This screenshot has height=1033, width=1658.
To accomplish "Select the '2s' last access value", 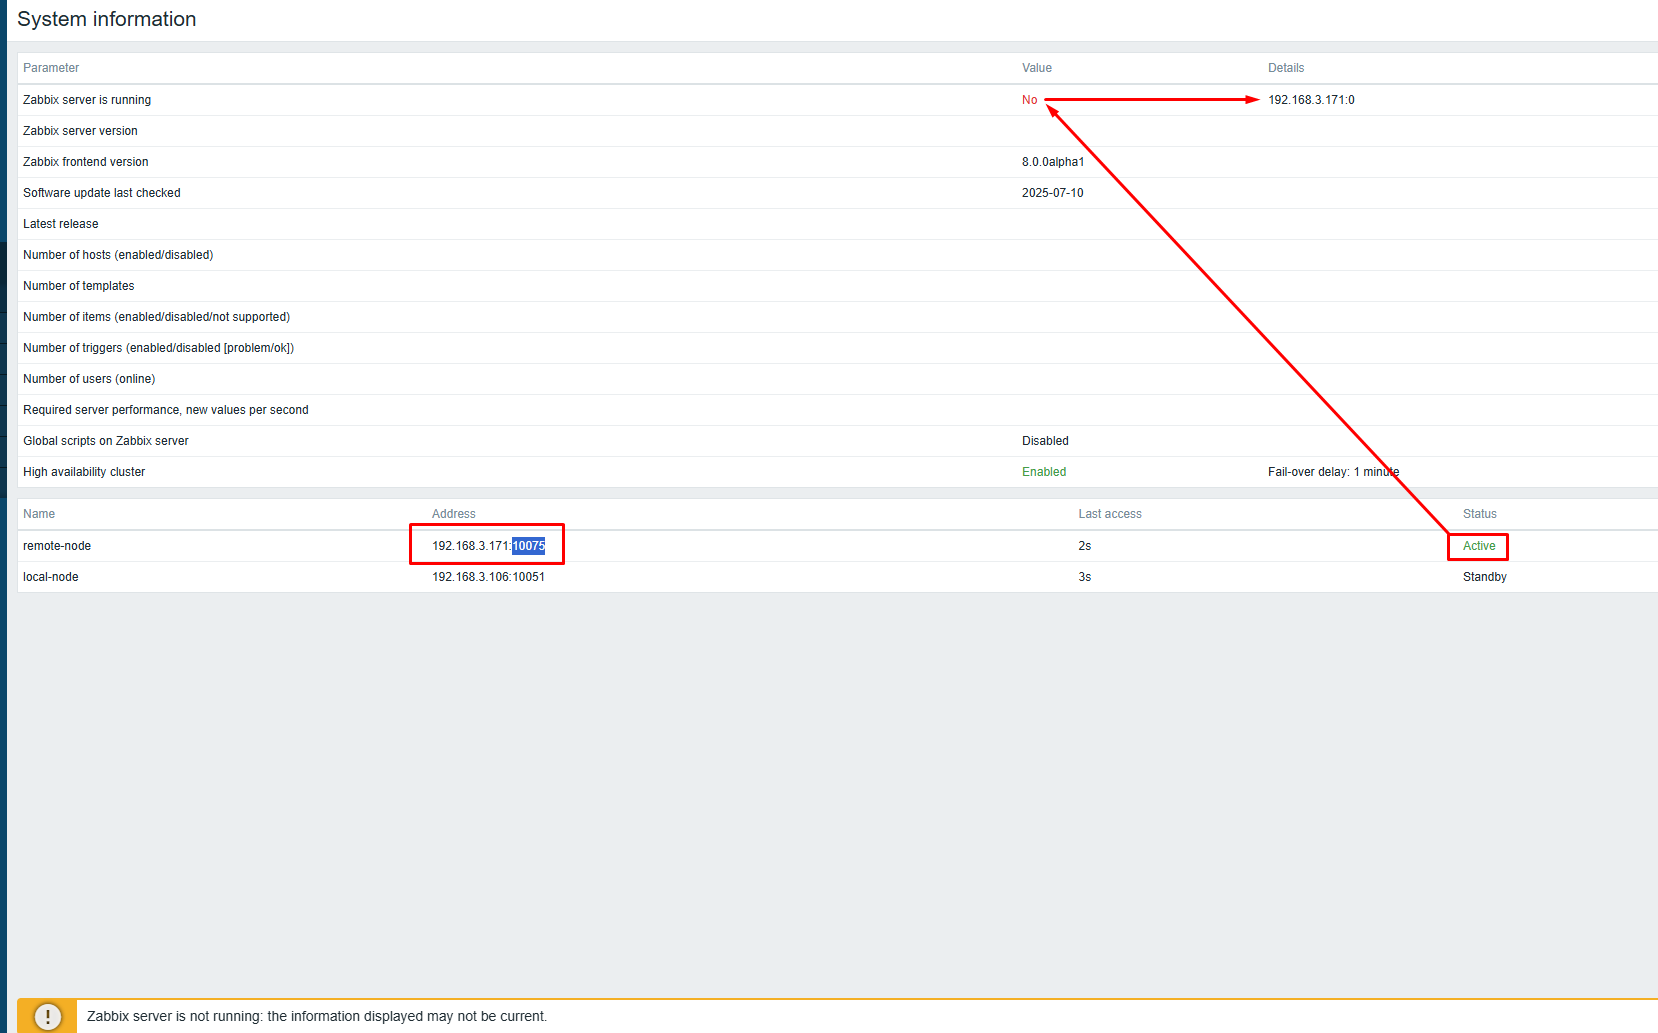I will [x=1085, y=546].
